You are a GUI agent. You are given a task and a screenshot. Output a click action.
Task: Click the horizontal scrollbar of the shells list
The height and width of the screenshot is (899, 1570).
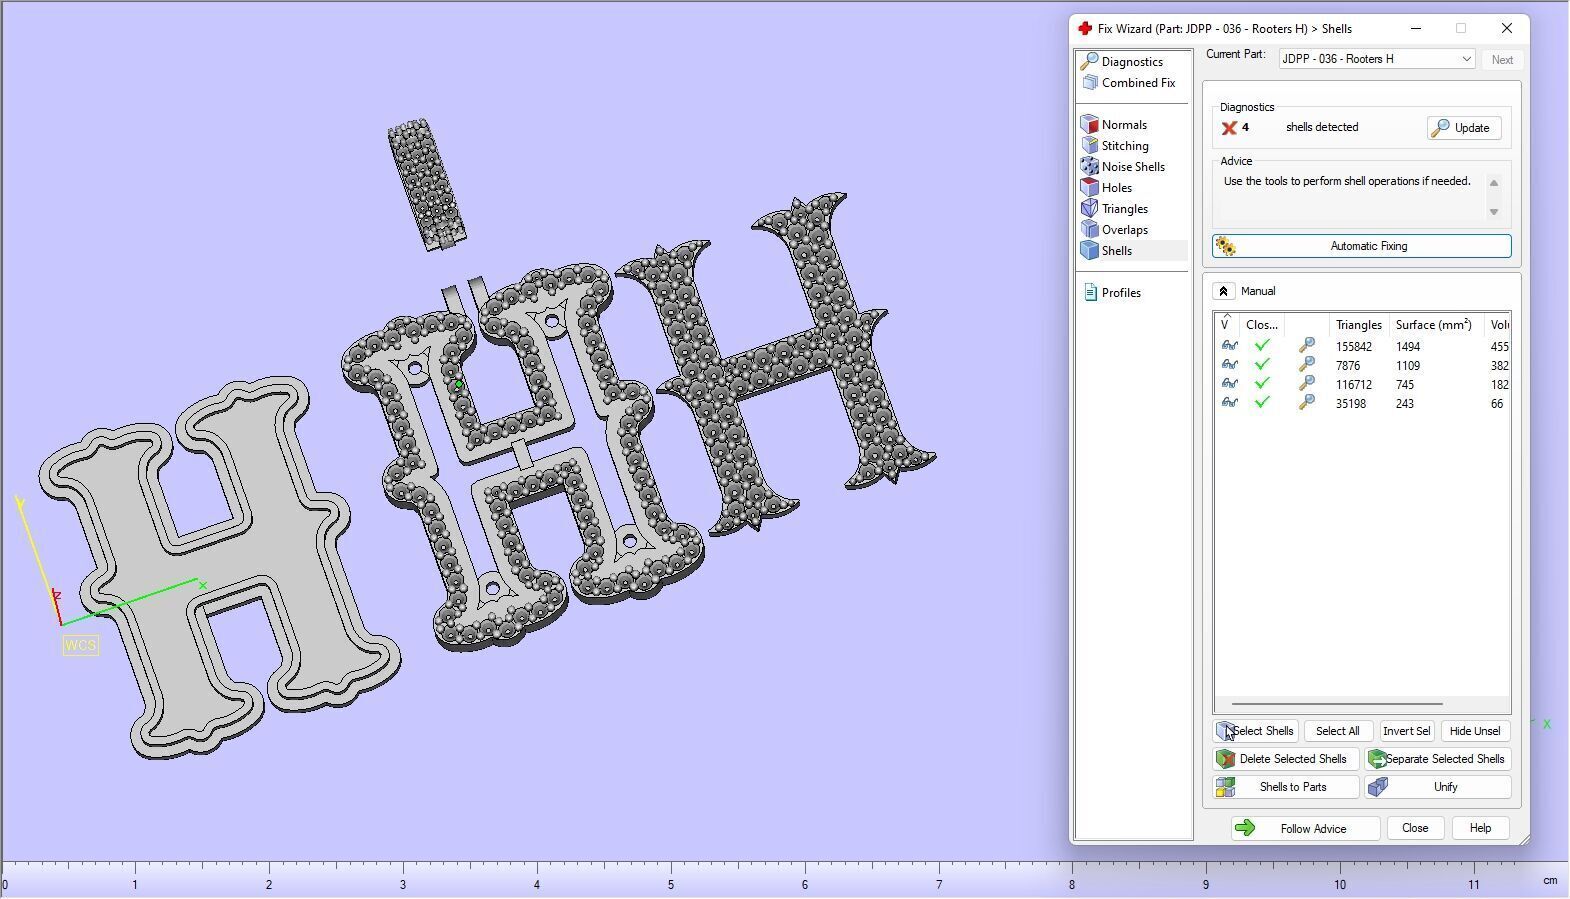1337,704
